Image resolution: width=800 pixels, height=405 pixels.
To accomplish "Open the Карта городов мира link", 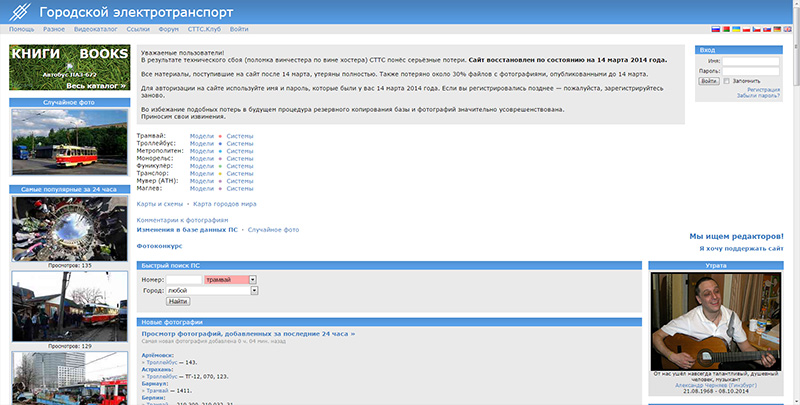I will [224, 204].
